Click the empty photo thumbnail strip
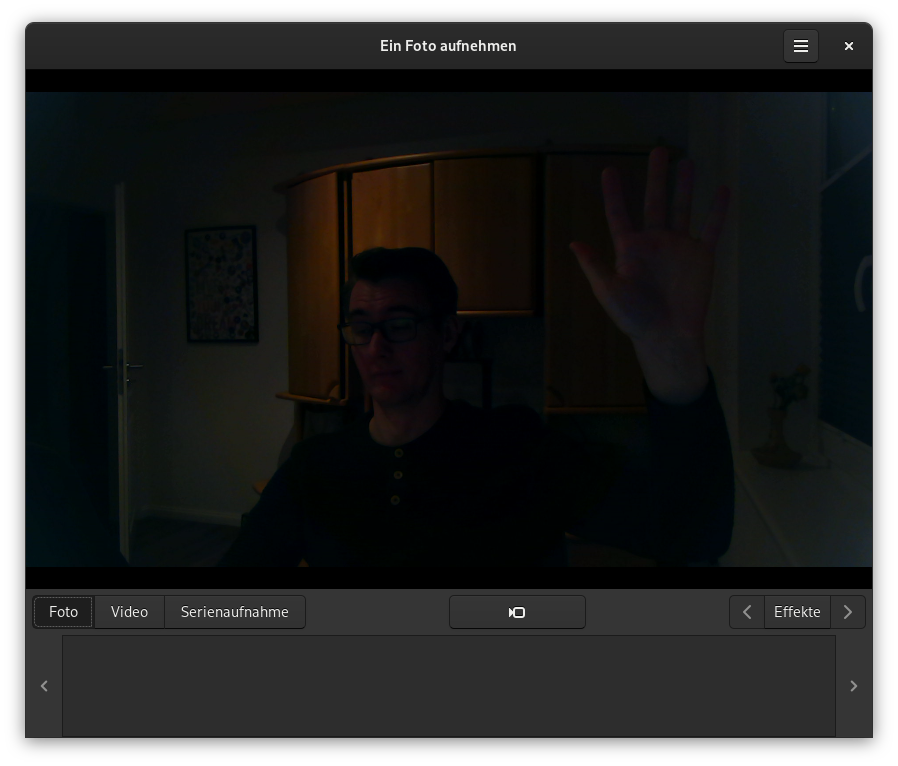 (449, 686)
